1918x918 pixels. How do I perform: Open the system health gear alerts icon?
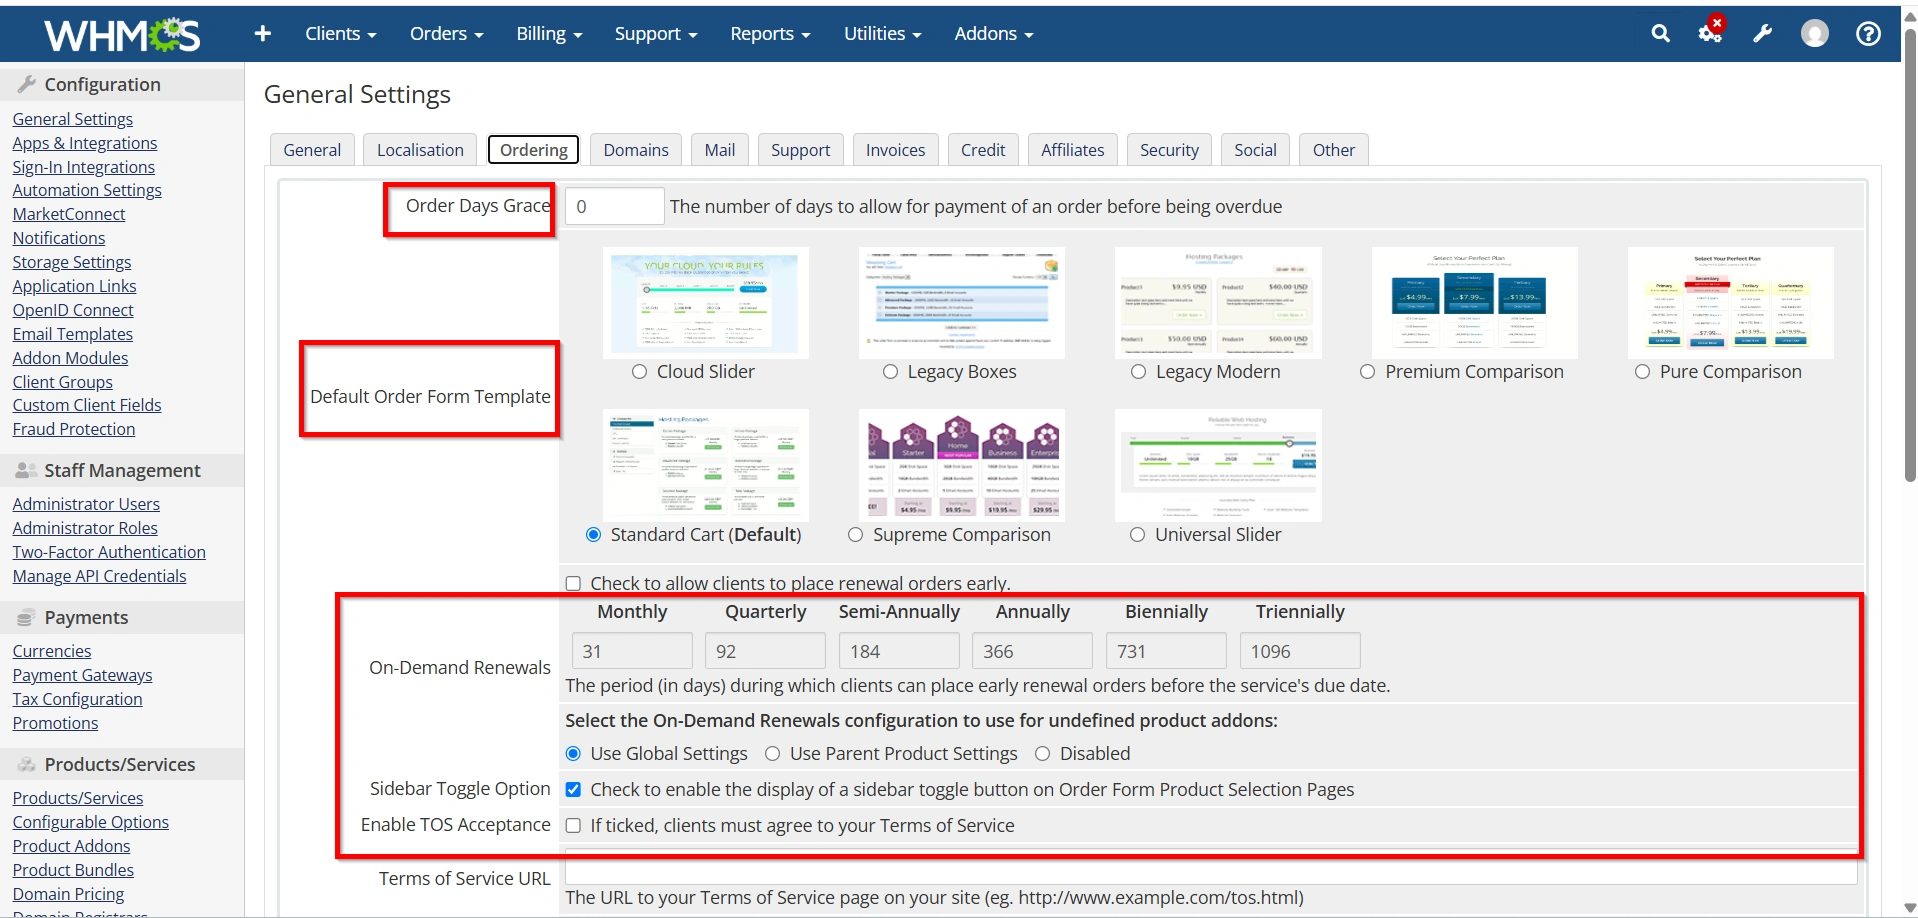tap(1710, 32)
